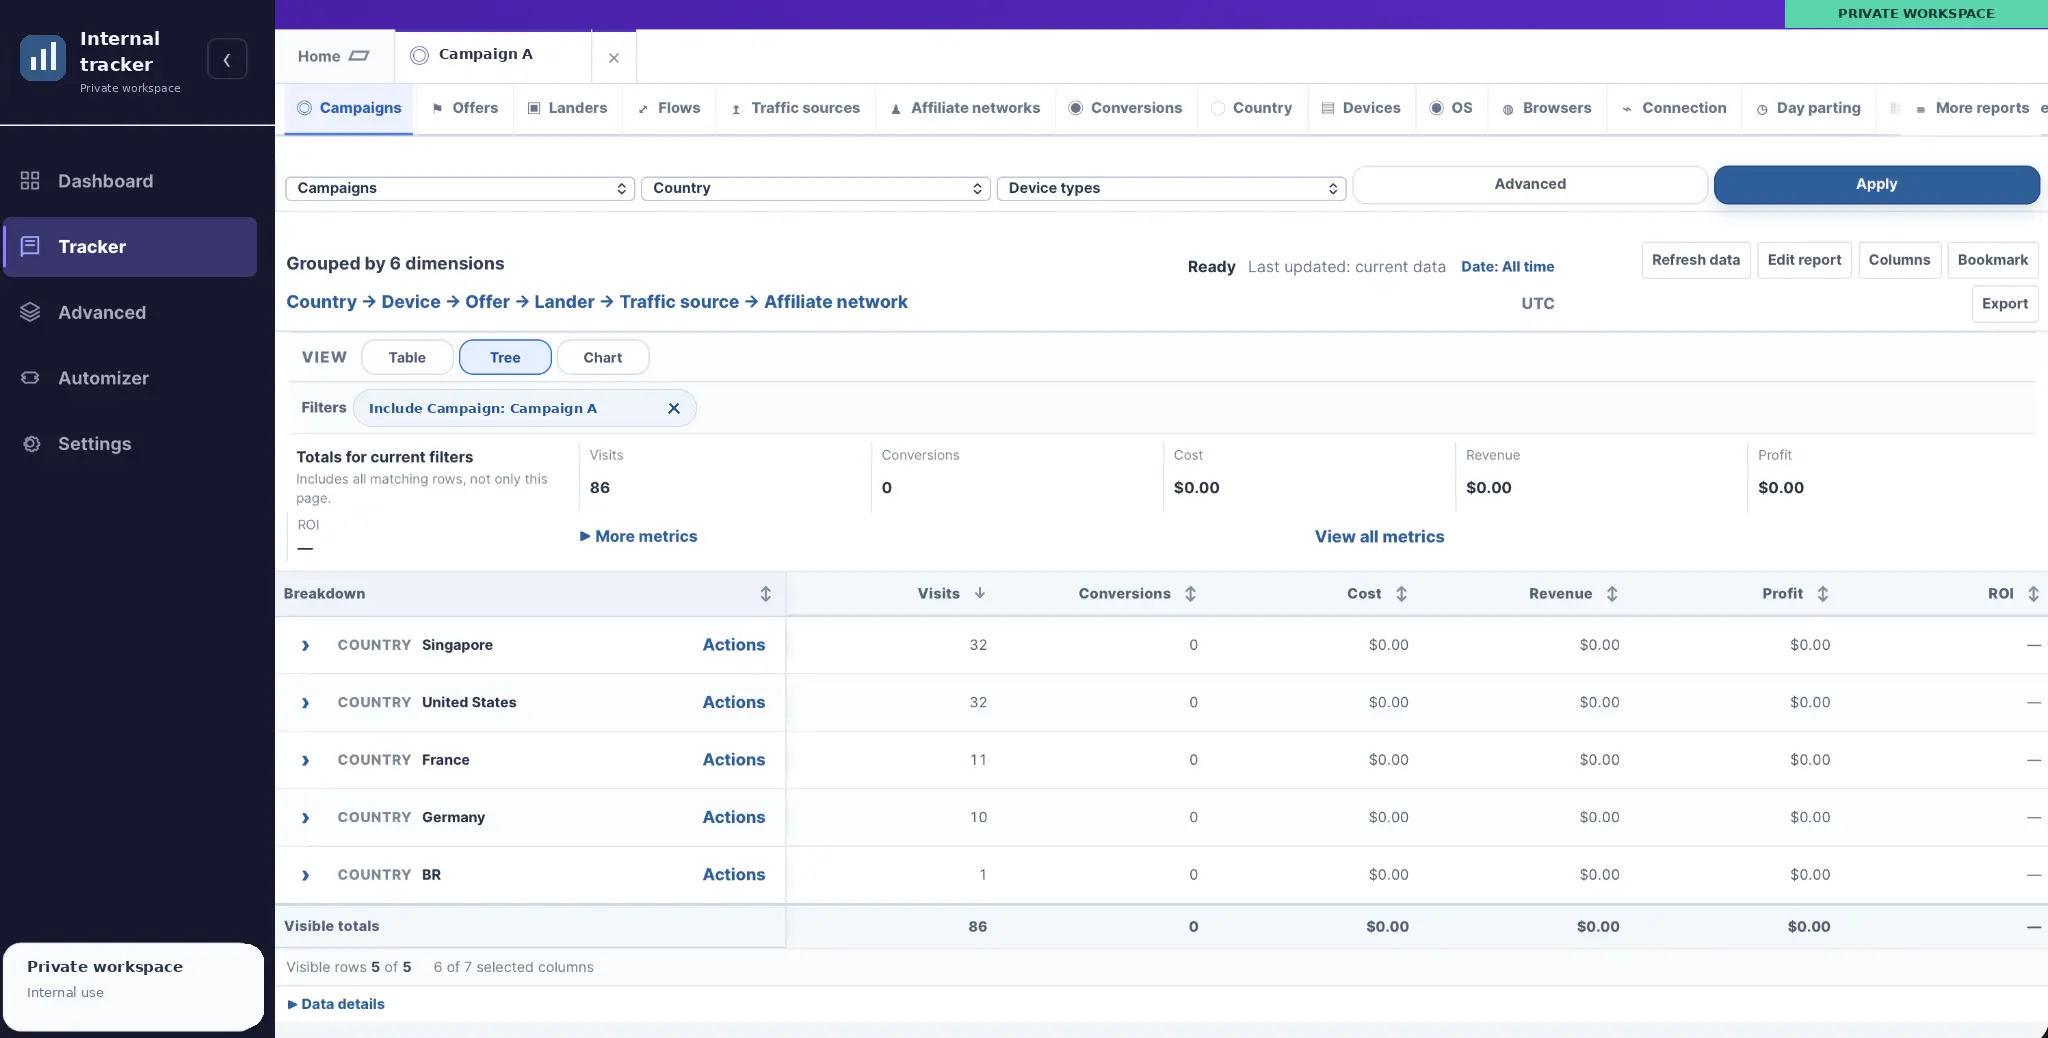Viewport: 2048px width, 1038px height.
Task: Open More reports tab
Action: pos(1971,108)
